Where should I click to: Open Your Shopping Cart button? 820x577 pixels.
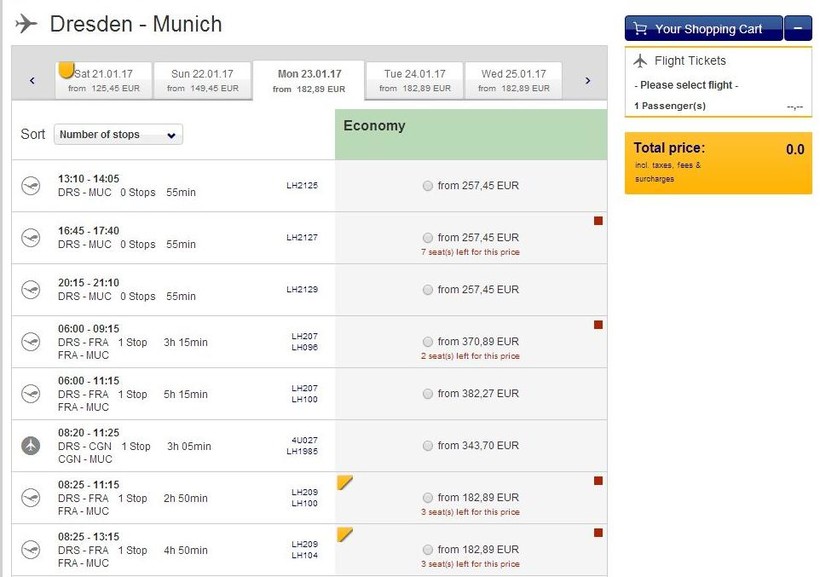702,29
